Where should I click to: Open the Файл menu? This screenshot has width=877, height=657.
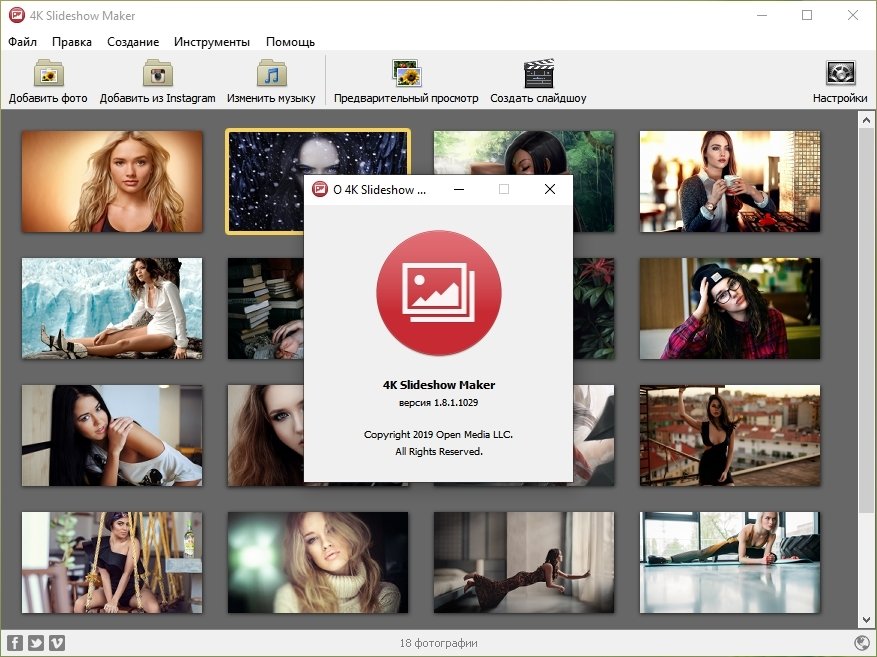[x=22, y=42]
